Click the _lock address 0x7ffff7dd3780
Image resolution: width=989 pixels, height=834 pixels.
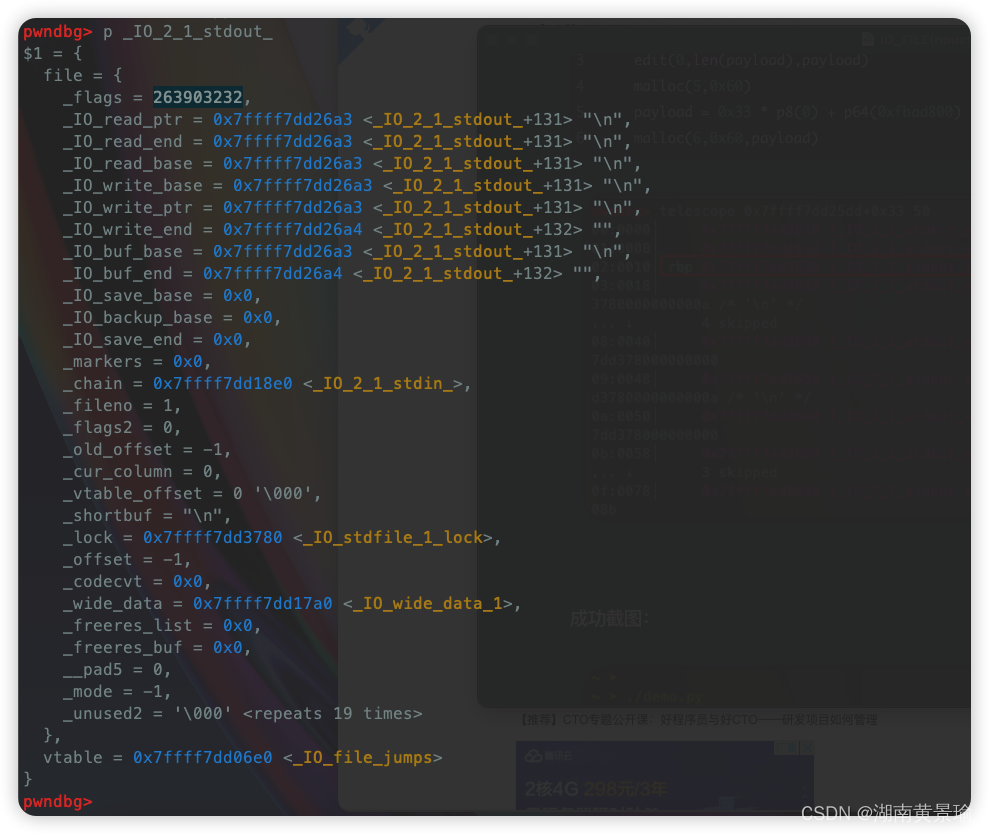click(213, 537)
